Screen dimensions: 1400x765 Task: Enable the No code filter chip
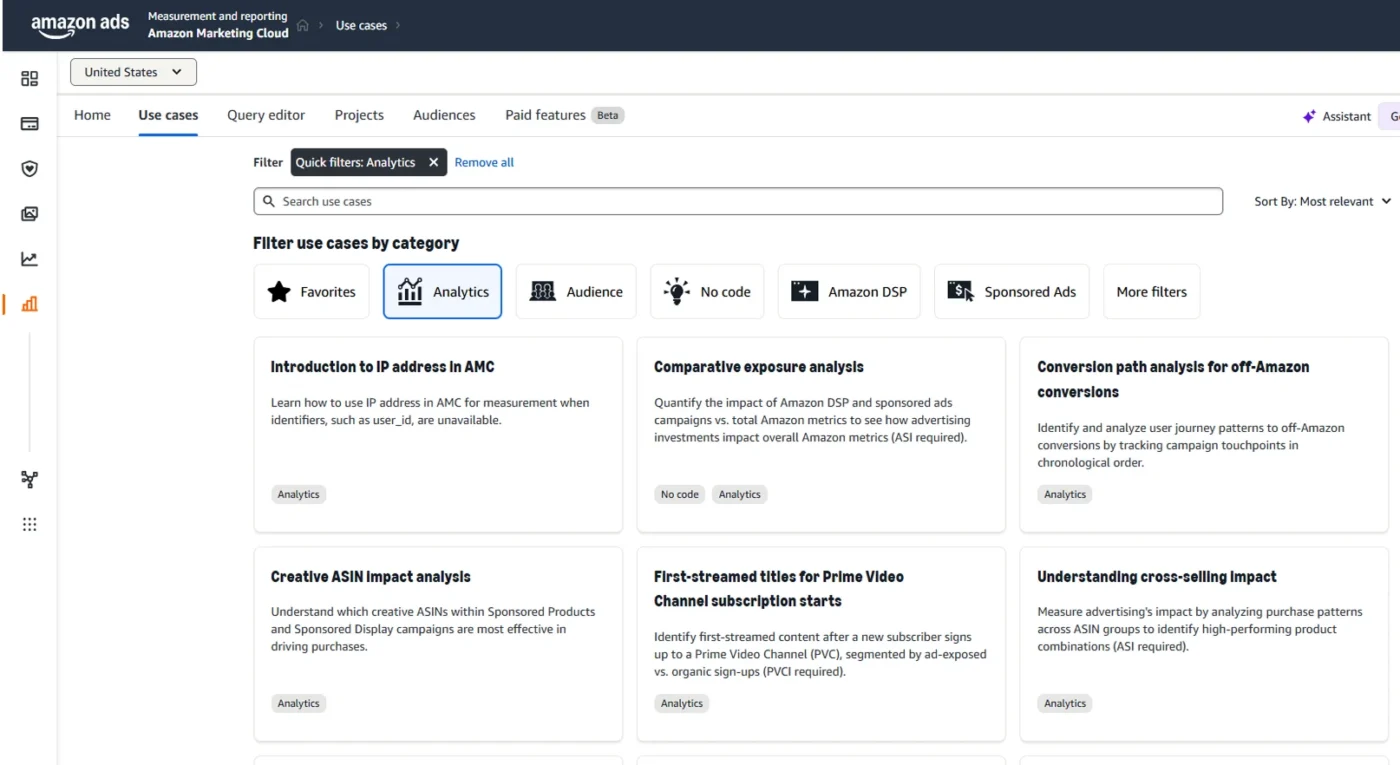point(707,291)
